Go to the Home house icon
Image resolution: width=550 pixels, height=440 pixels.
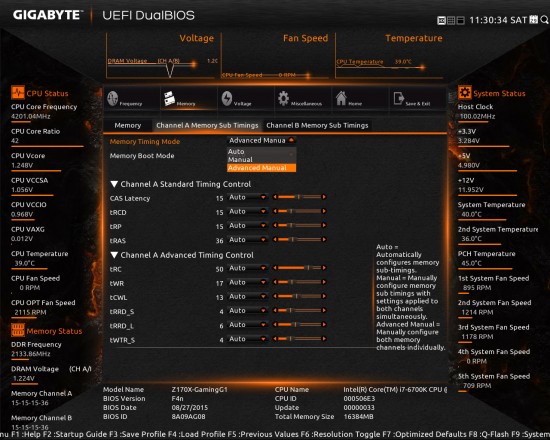pos(341,98)
